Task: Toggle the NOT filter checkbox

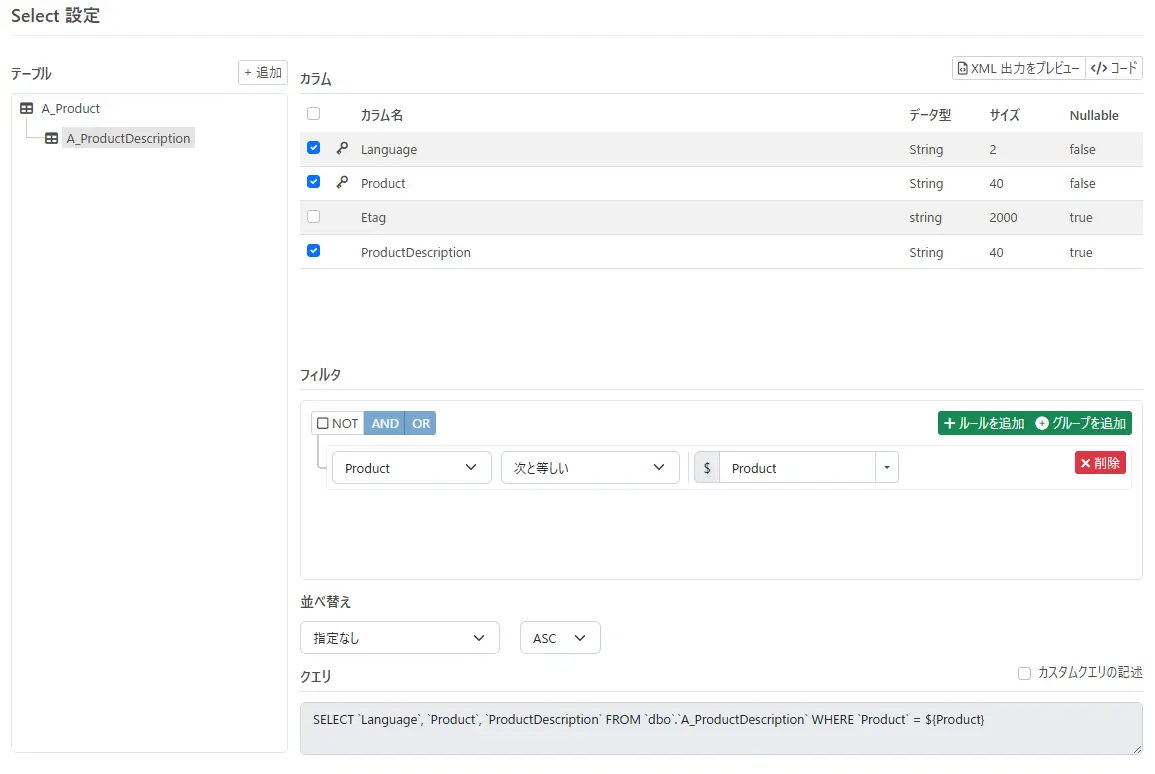Action: coord(323,423)
